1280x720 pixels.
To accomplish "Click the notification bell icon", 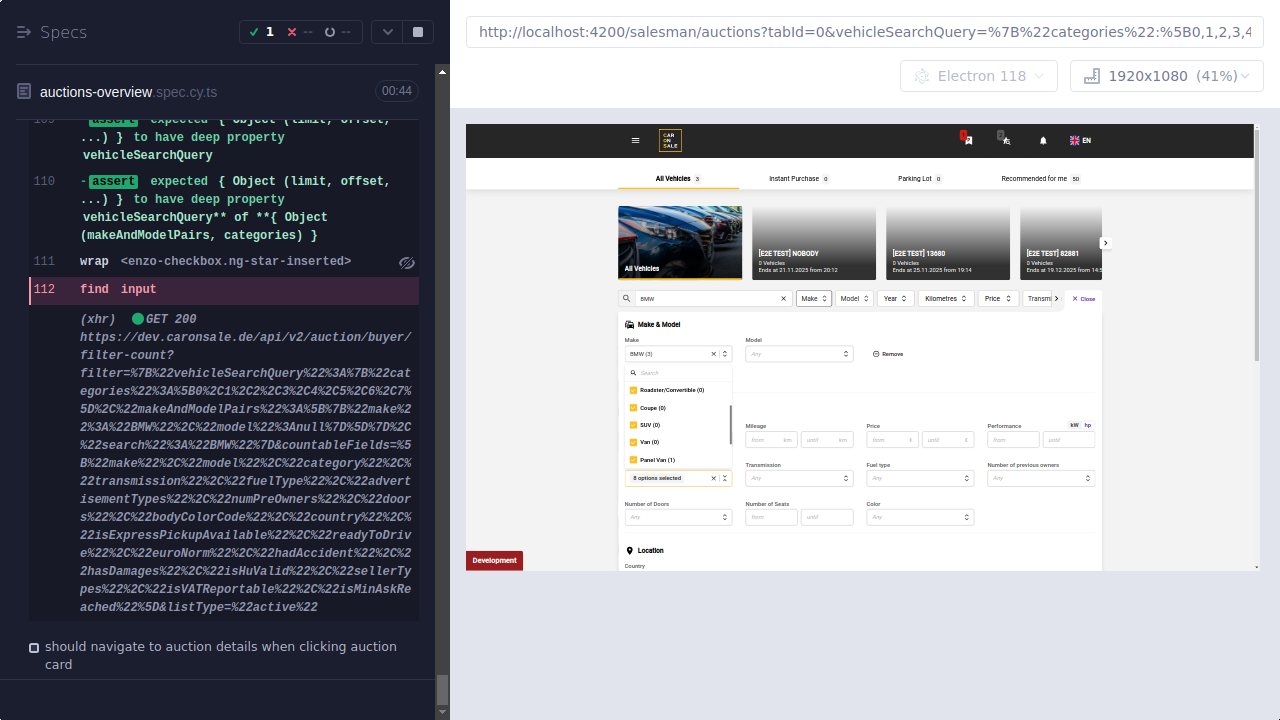I will pos(1042,141).
